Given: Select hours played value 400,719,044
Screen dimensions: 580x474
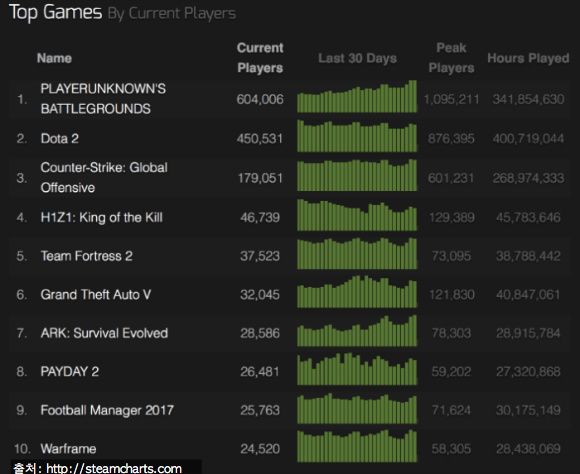Looking at the screenshot, I should pos(528,139).
